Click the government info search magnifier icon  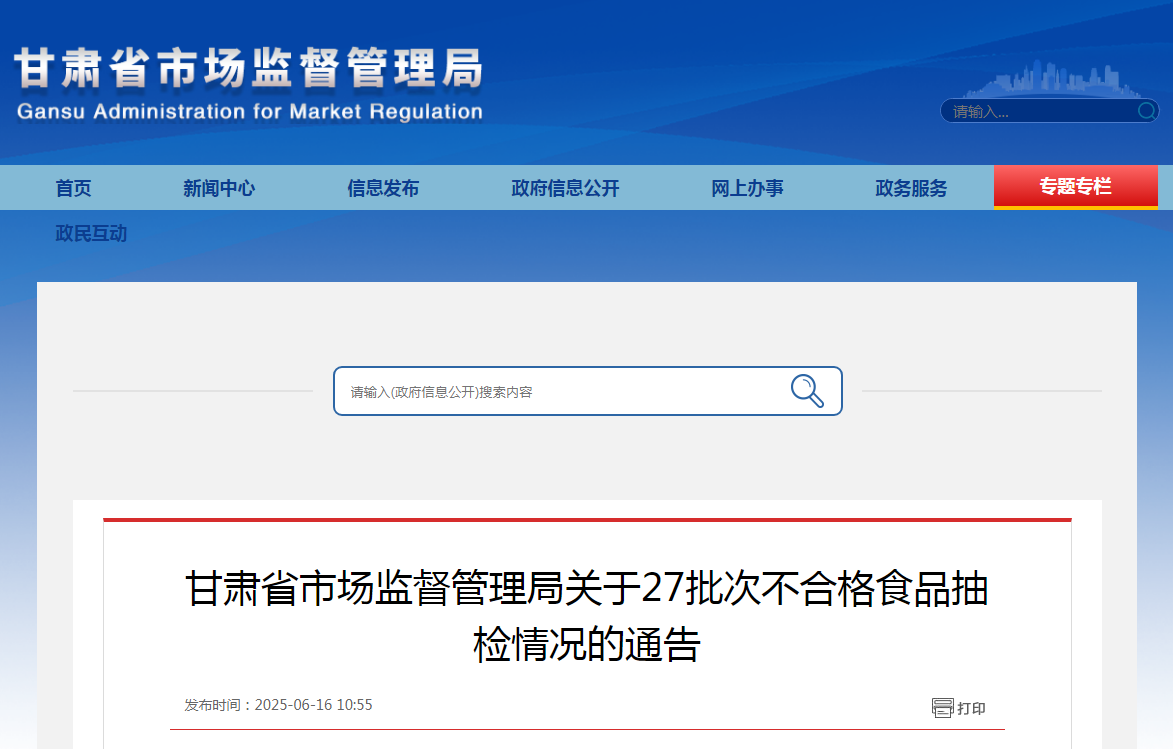point(807,391)
